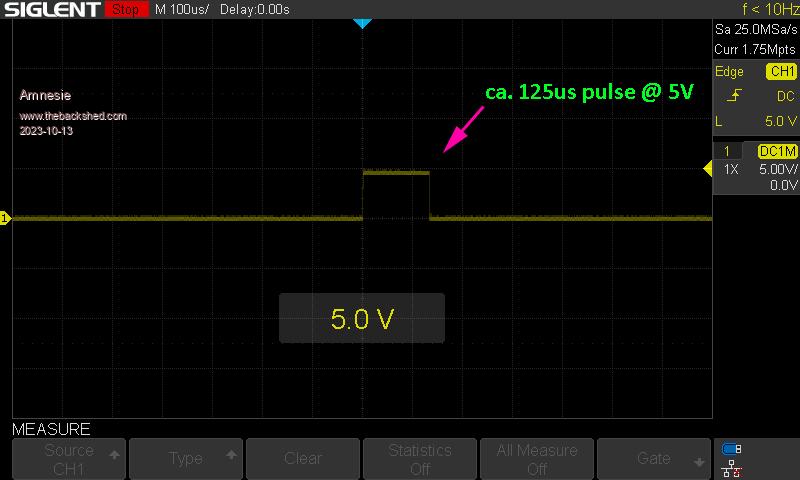Toggle Statistics Off in measure menu
The image size is (800, 480).
[420, 459]
